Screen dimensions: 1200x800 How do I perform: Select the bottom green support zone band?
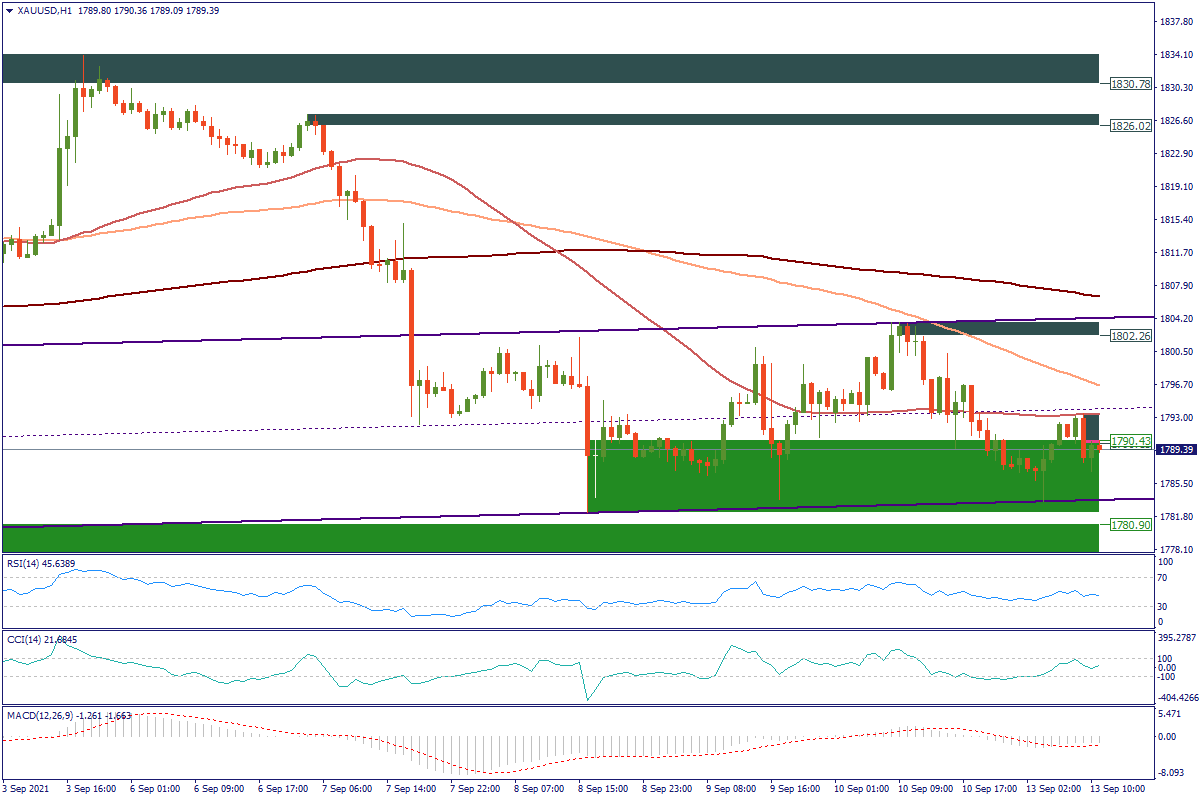tap(550, 537)
